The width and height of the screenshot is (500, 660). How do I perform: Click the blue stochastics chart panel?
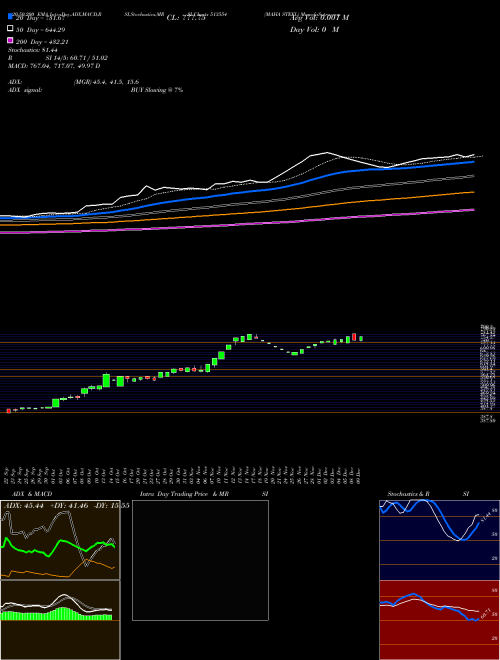coord(439,540)
